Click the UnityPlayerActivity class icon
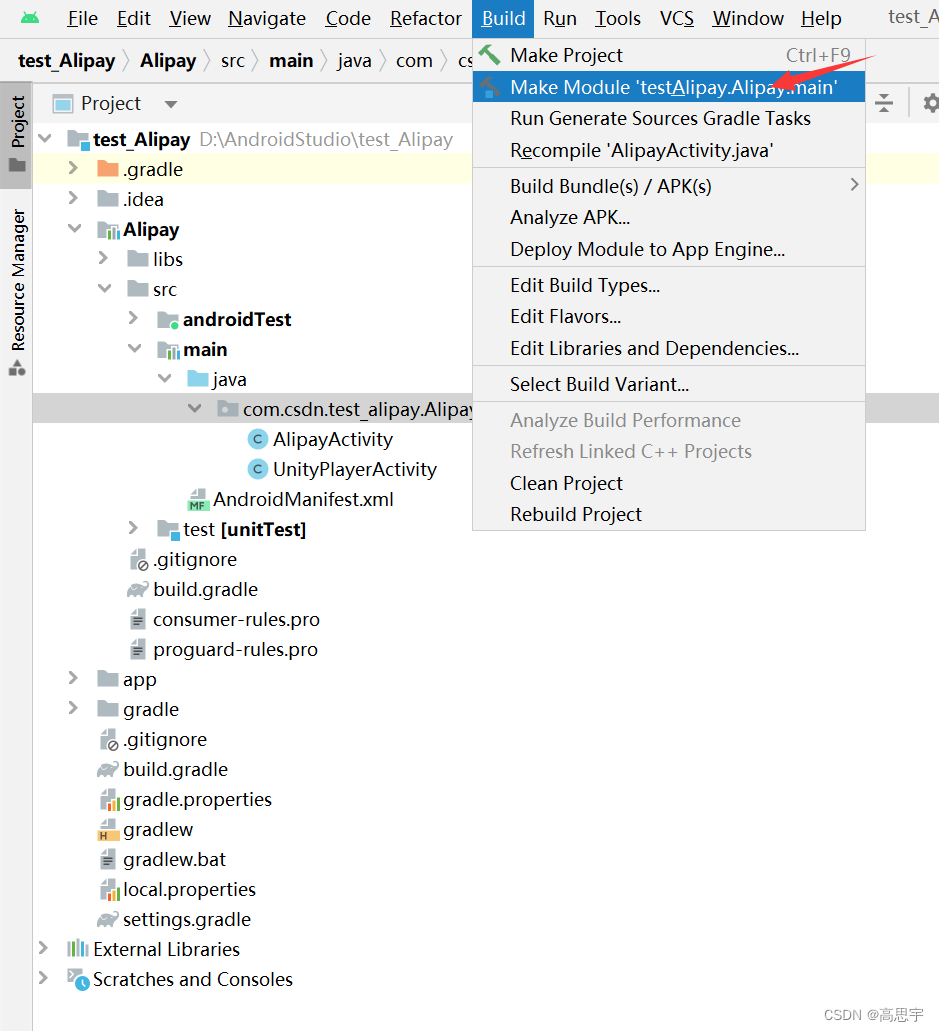Screen dimensions: 939x1031 (x=258, y=469)
